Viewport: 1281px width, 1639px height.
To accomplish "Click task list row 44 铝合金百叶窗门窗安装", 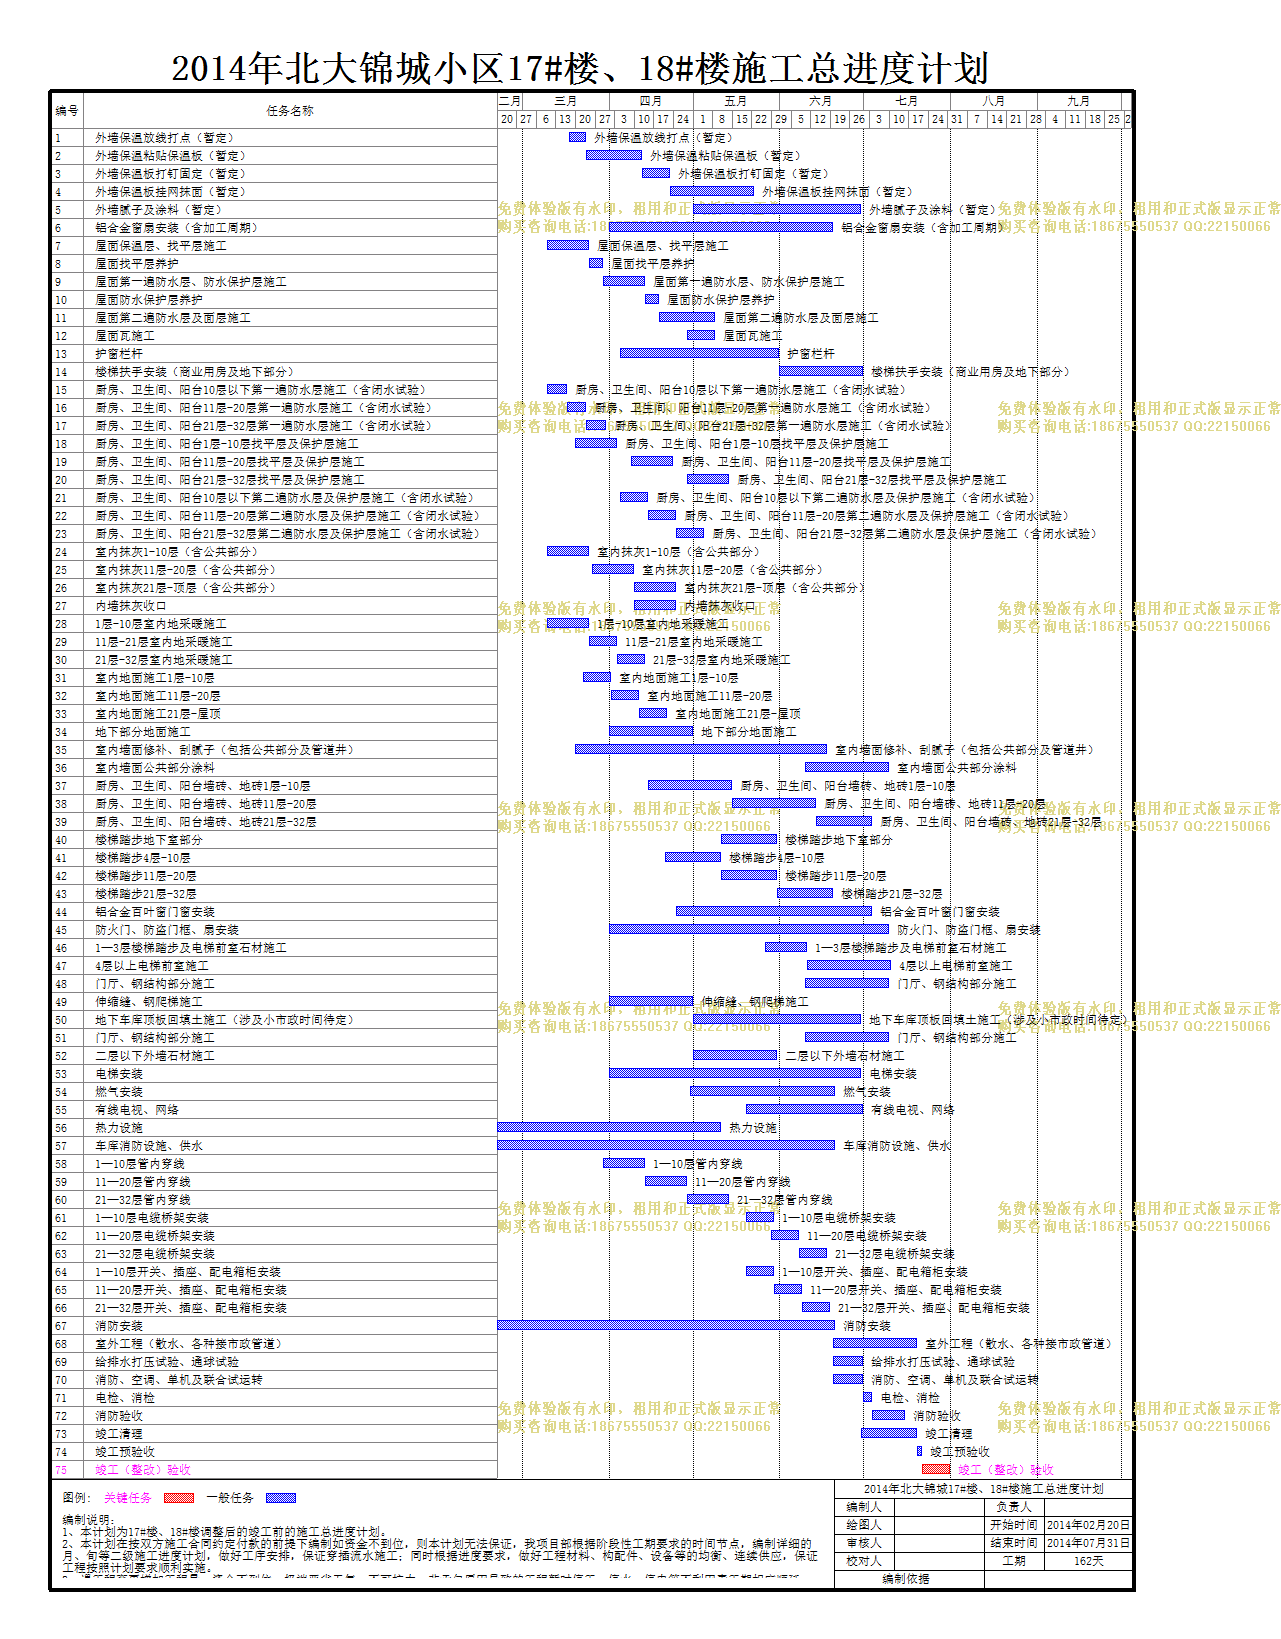I will coord(275,912).
